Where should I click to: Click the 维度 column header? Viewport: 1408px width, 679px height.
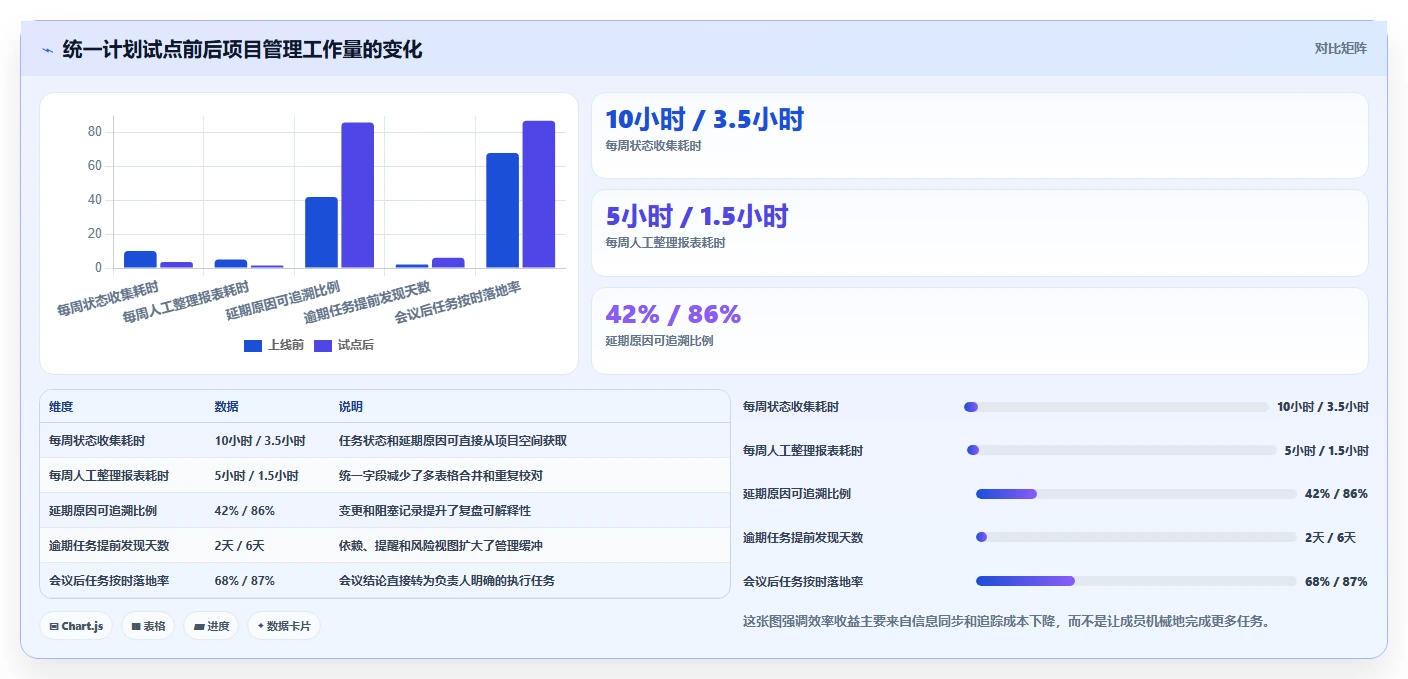(x=61, y=407)
